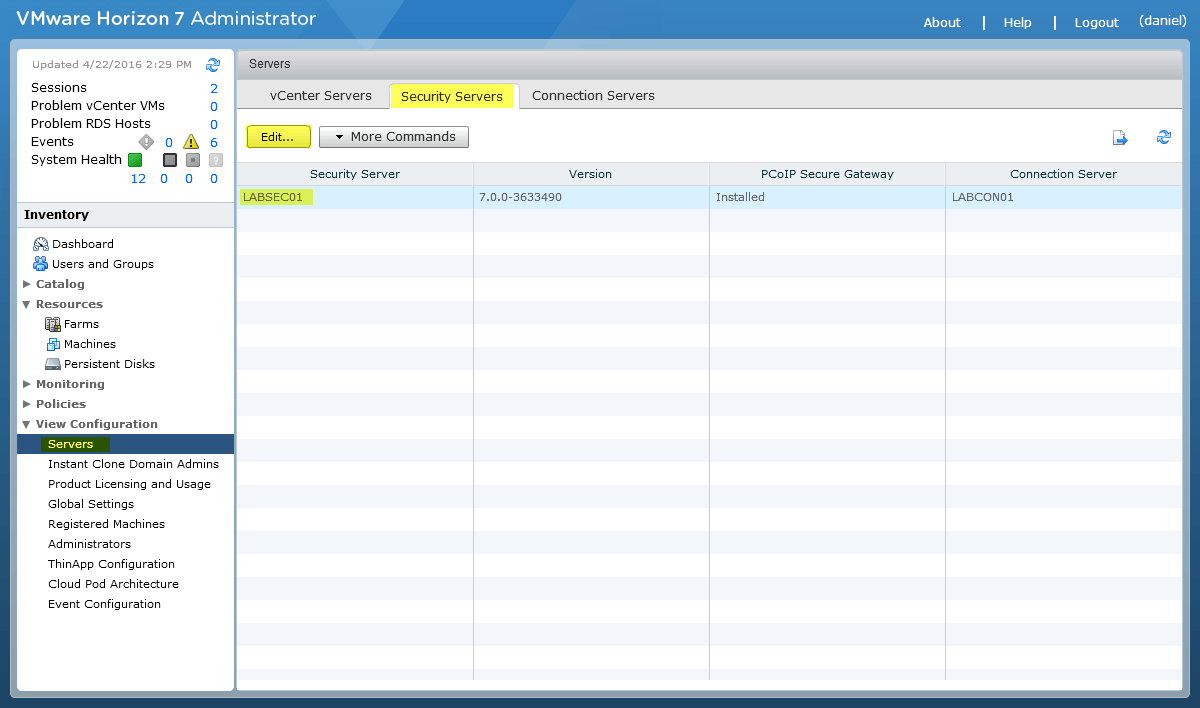Refresh the Security Servers table

click(1164, 137)
